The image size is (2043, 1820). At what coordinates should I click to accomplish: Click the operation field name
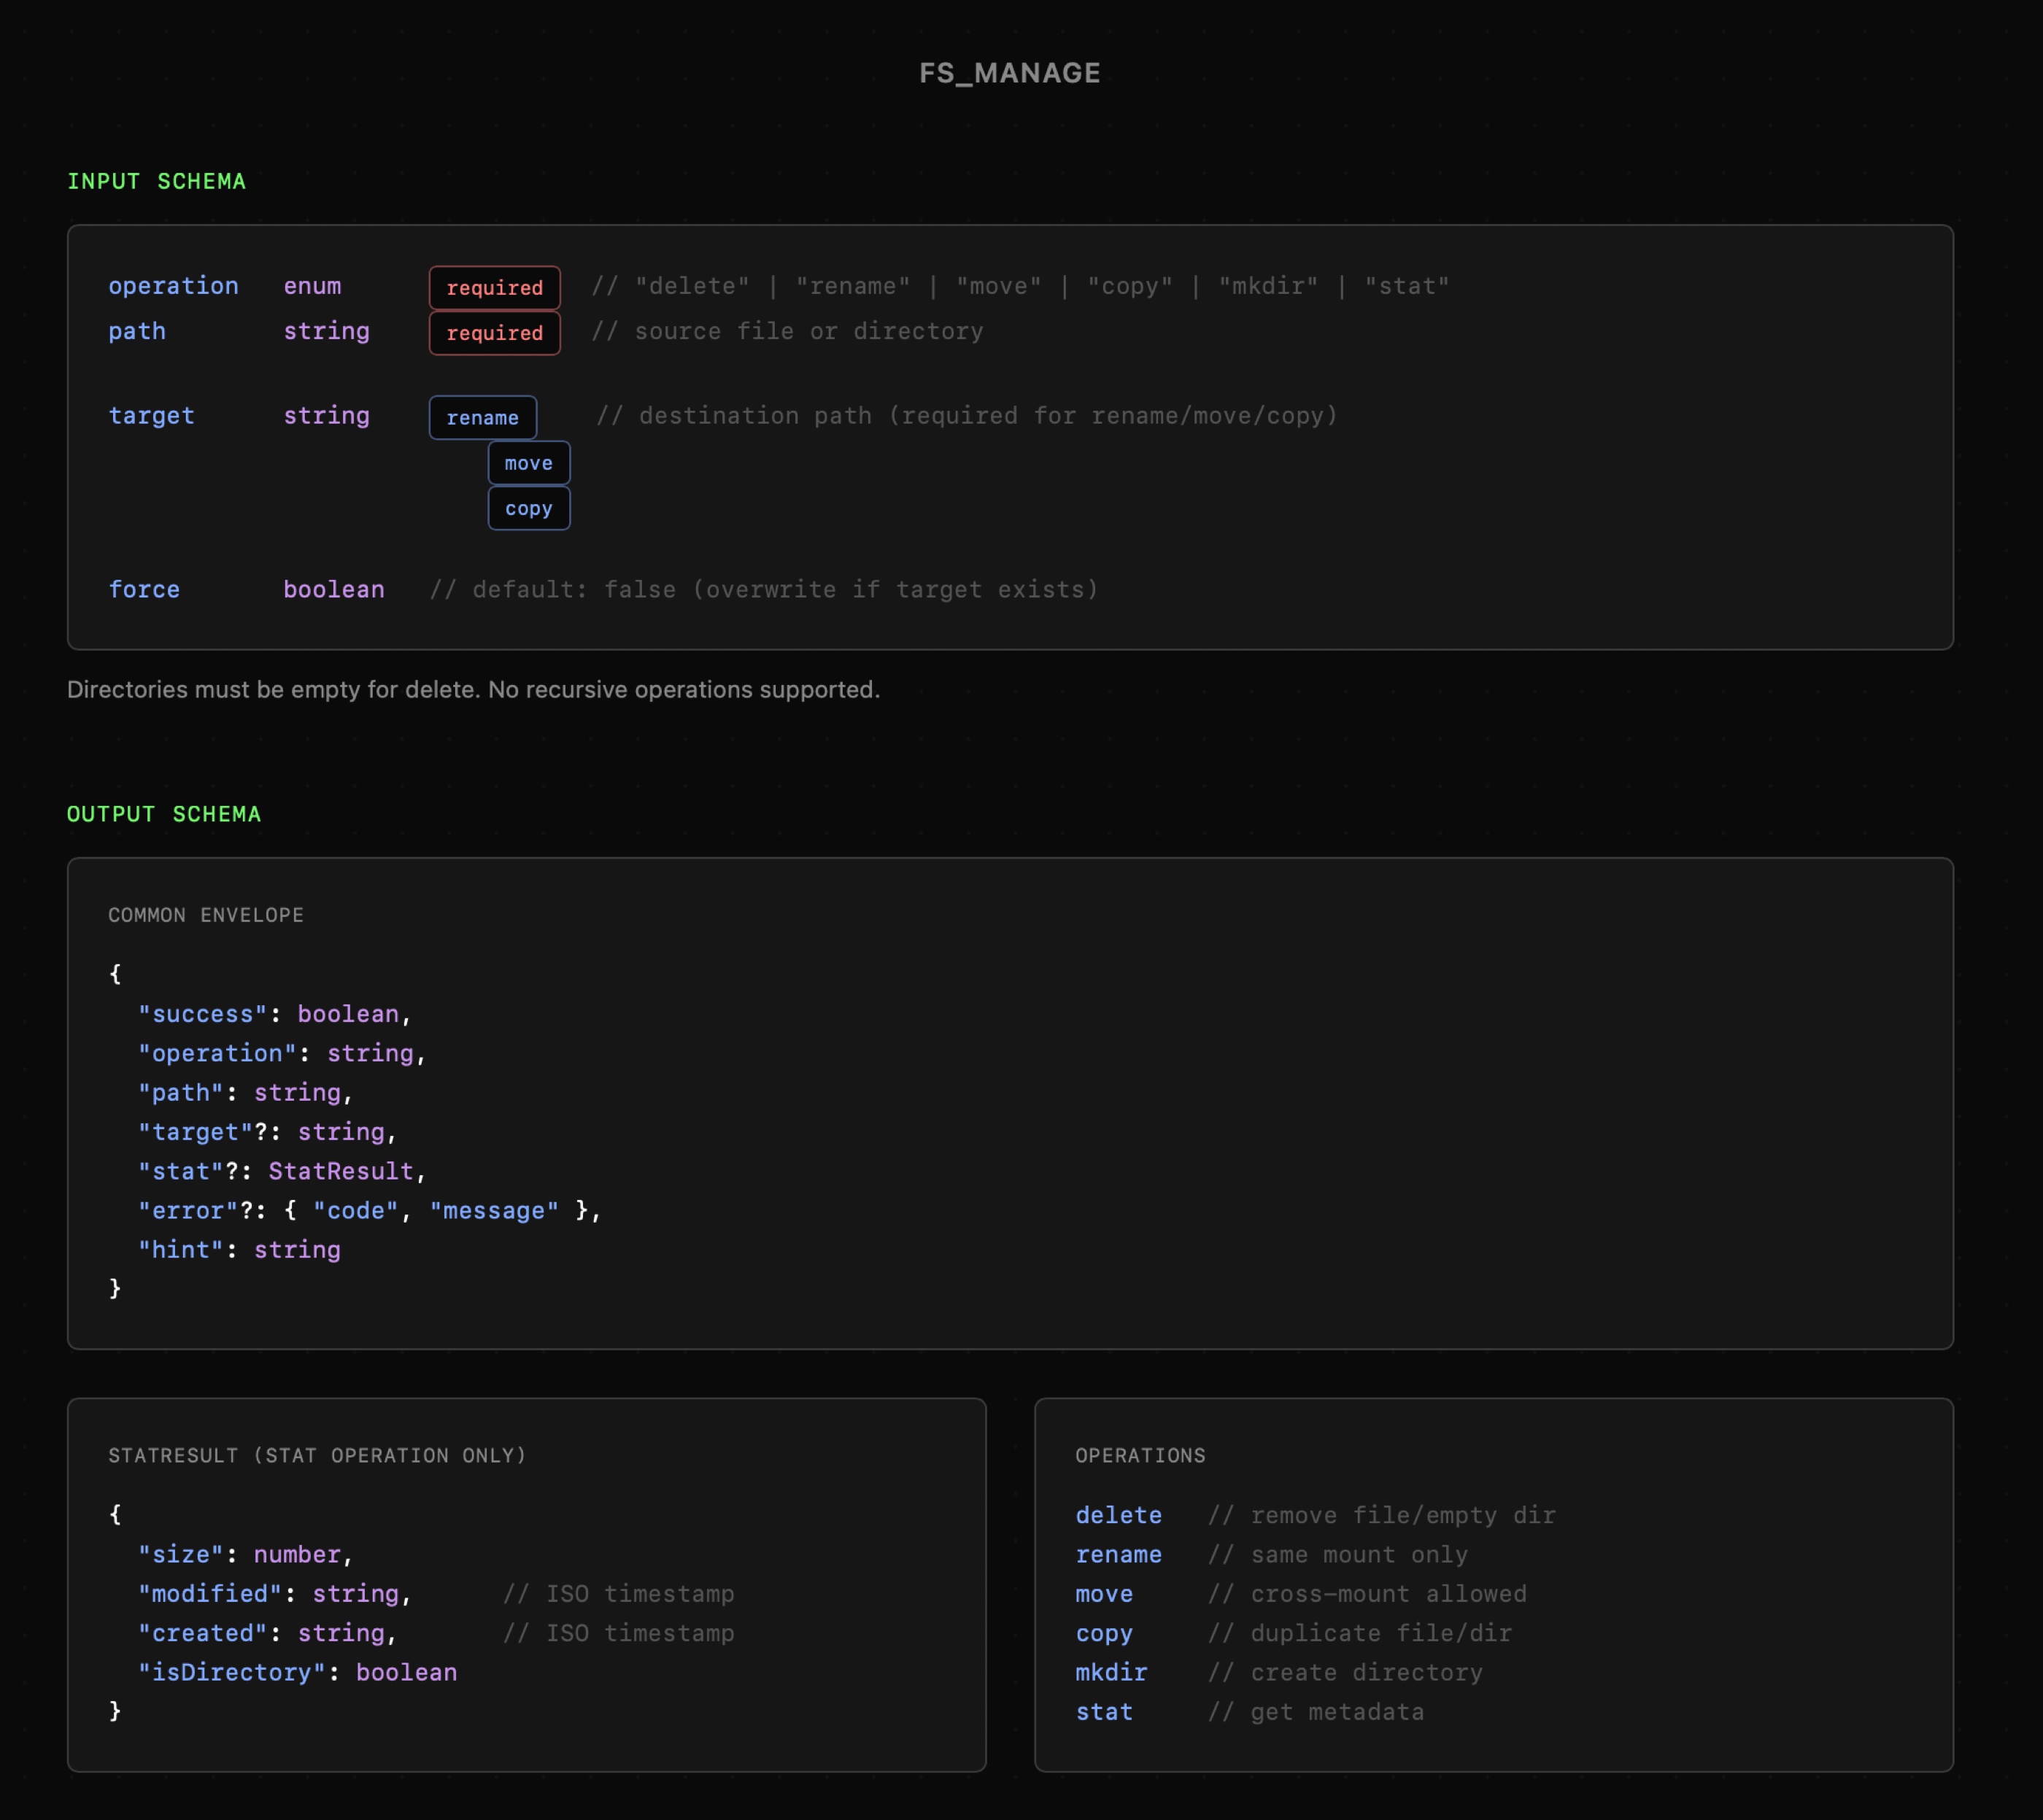click(x=173, y=286)
